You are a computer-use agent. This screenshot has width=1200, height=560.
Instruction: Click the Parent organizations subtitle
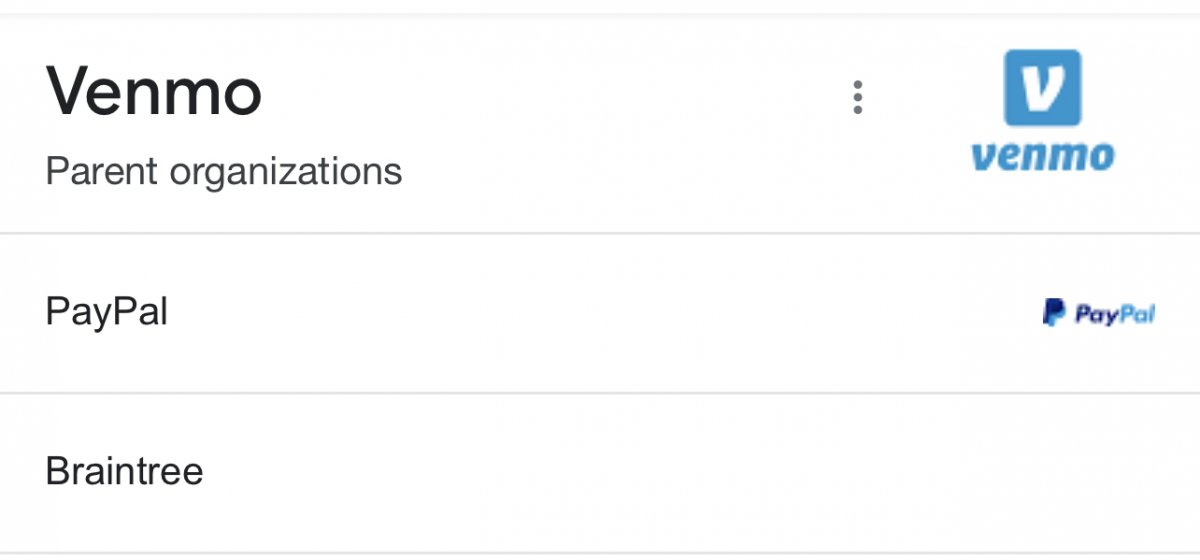coord(224,172)
